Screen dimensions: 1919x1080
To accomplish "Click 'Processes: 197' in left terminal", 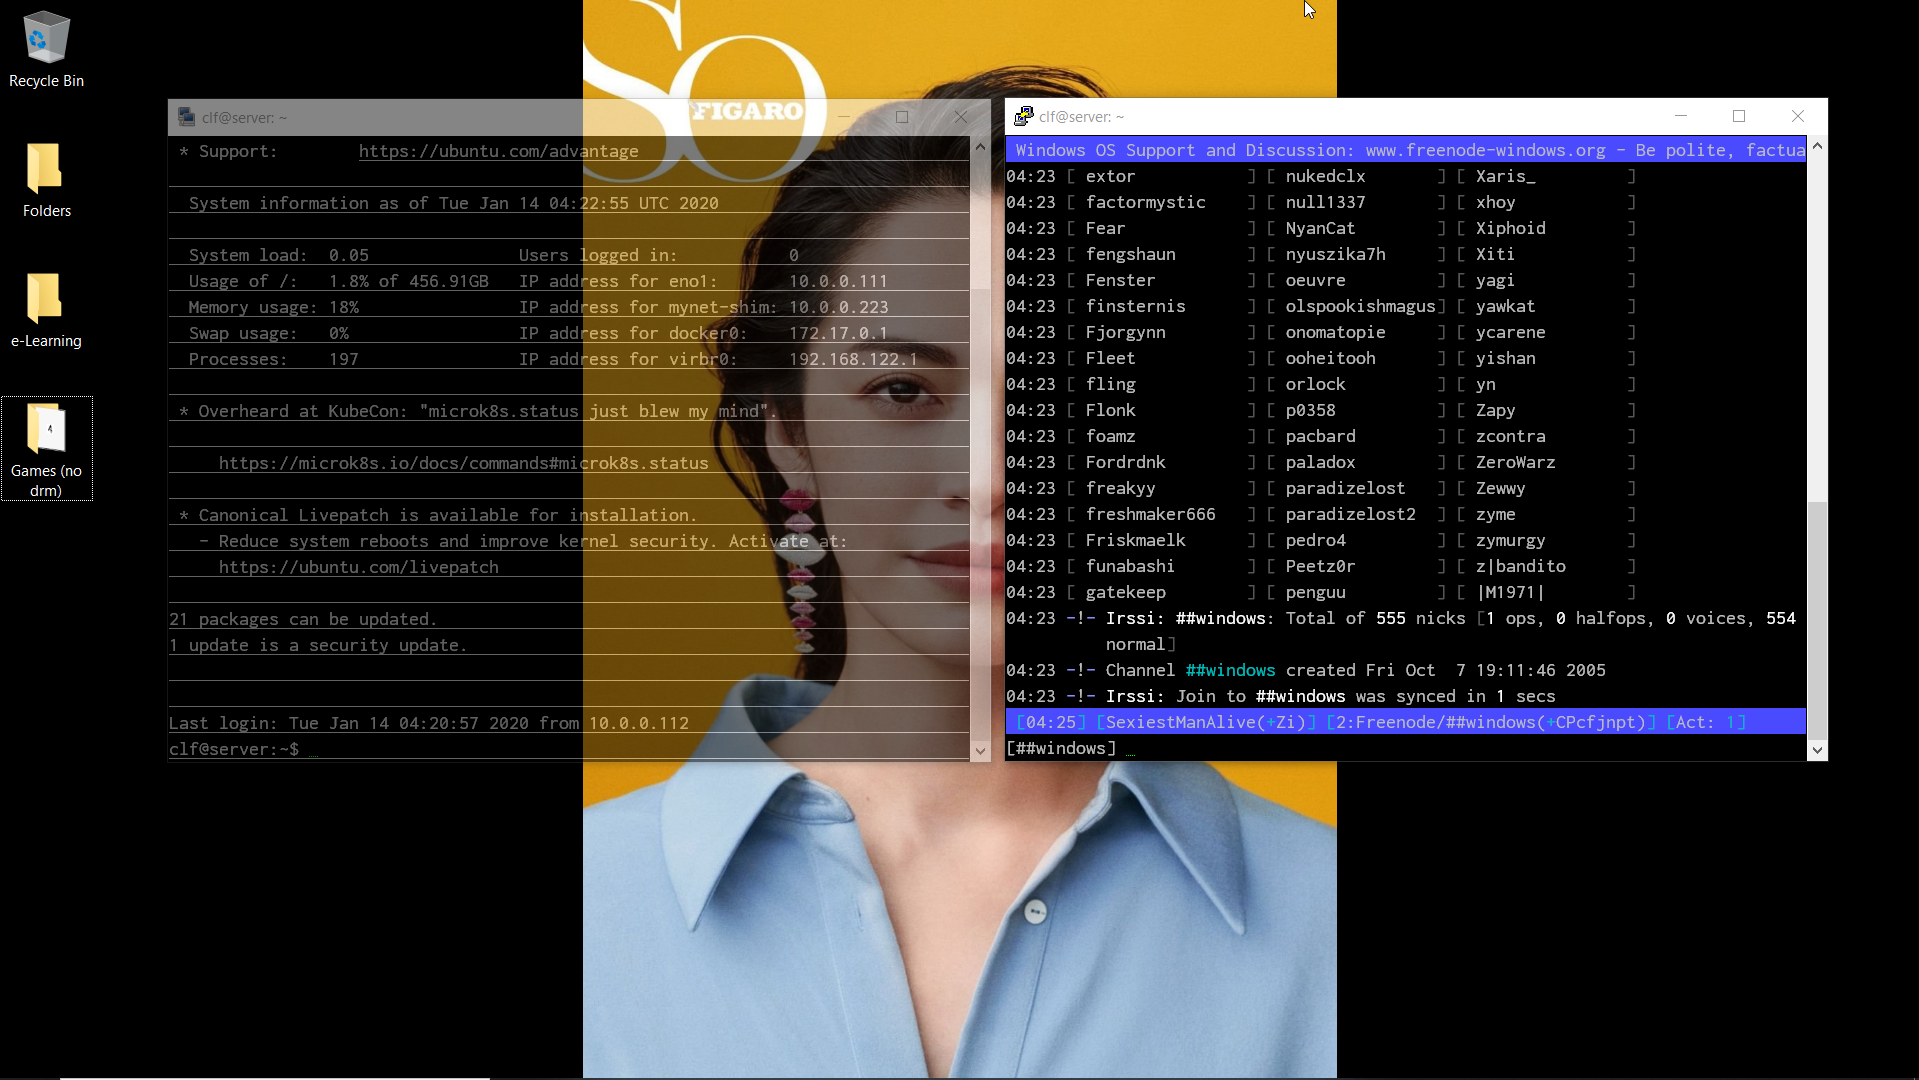I will [274, 359].
